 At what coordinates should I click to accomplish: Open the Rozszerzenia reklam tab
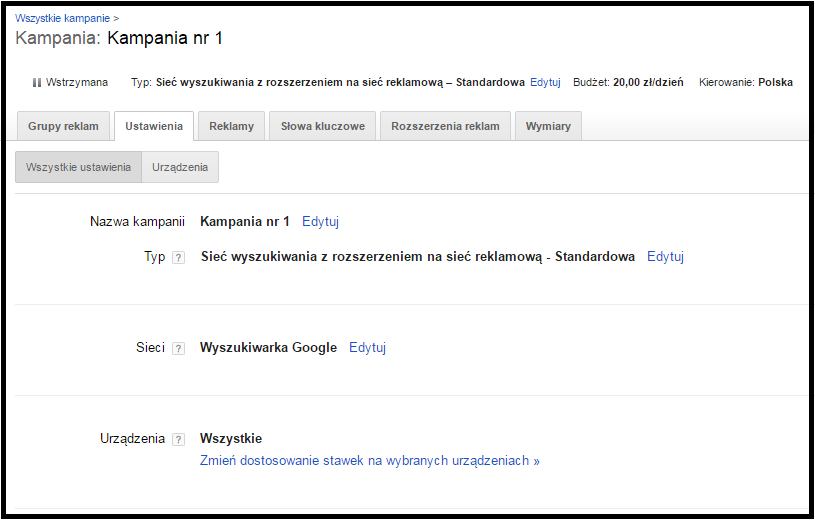(445, 126)
